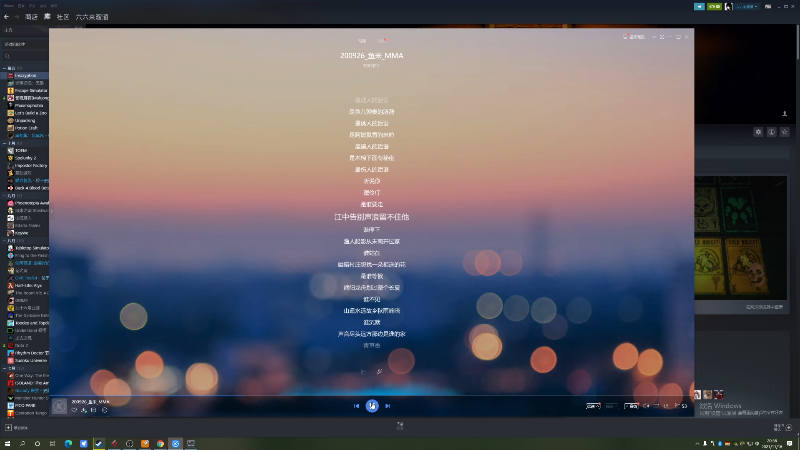Image resolution: width=800 pixels, height=450 pixels.
Task: Expand the sidebar handle arrow at library edge
Action: pos(52,211)
